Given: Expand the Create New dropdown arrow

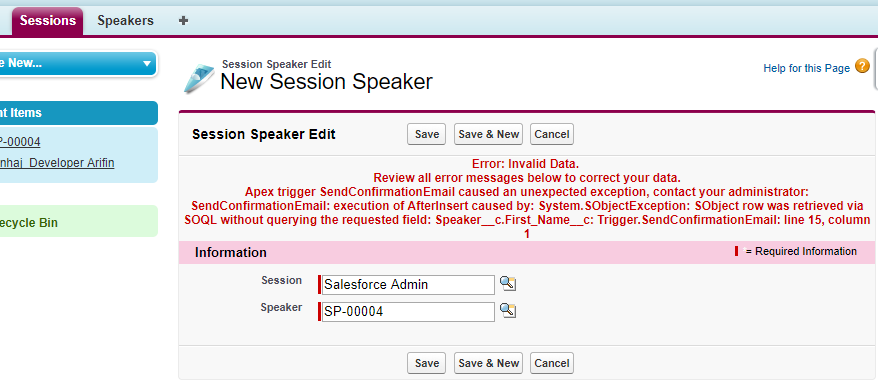Looking at the screenshot, I should tap(147, 63).
